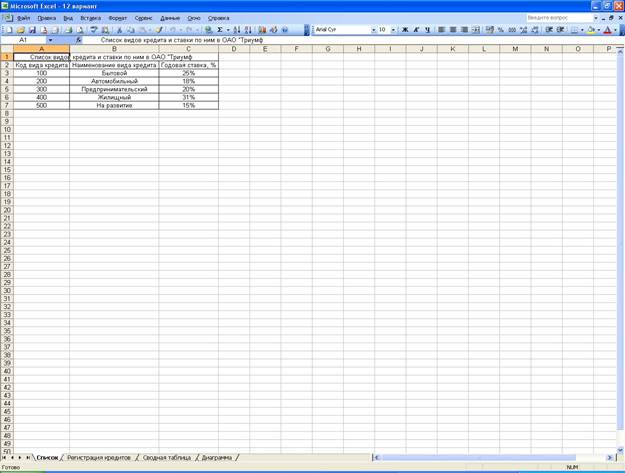Click the AutoSum sigma icon

220,30
